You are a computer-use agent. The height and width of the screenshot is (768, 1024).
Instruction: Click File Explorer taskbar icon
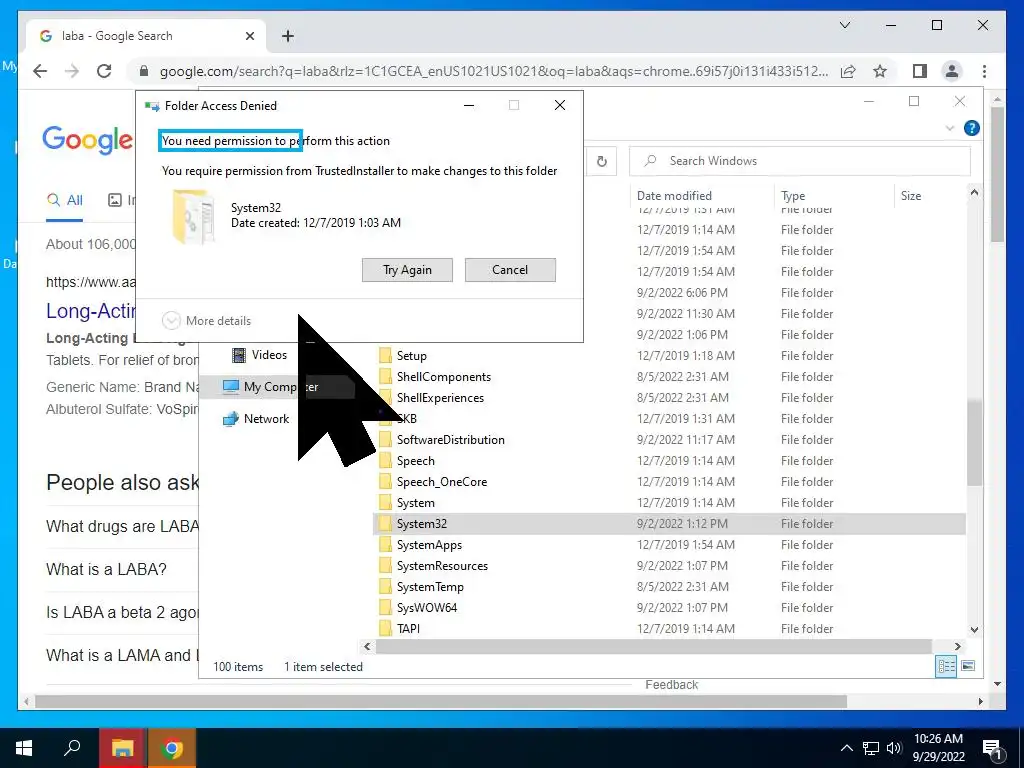click(x=123, y=748)
